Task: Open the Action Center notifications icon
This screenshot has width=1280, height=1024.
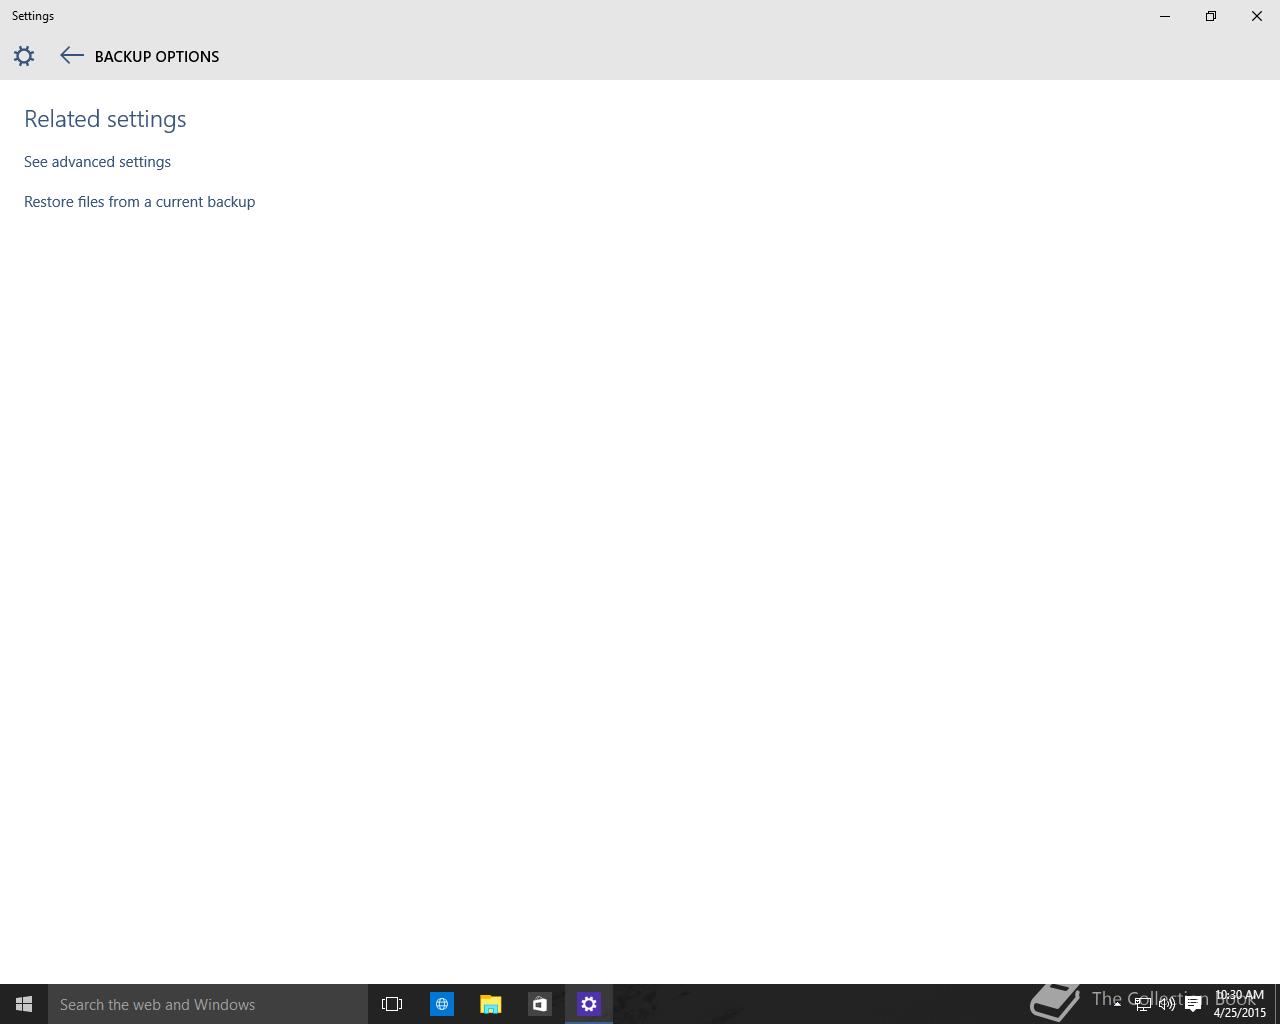Action: (1193, 1004)
